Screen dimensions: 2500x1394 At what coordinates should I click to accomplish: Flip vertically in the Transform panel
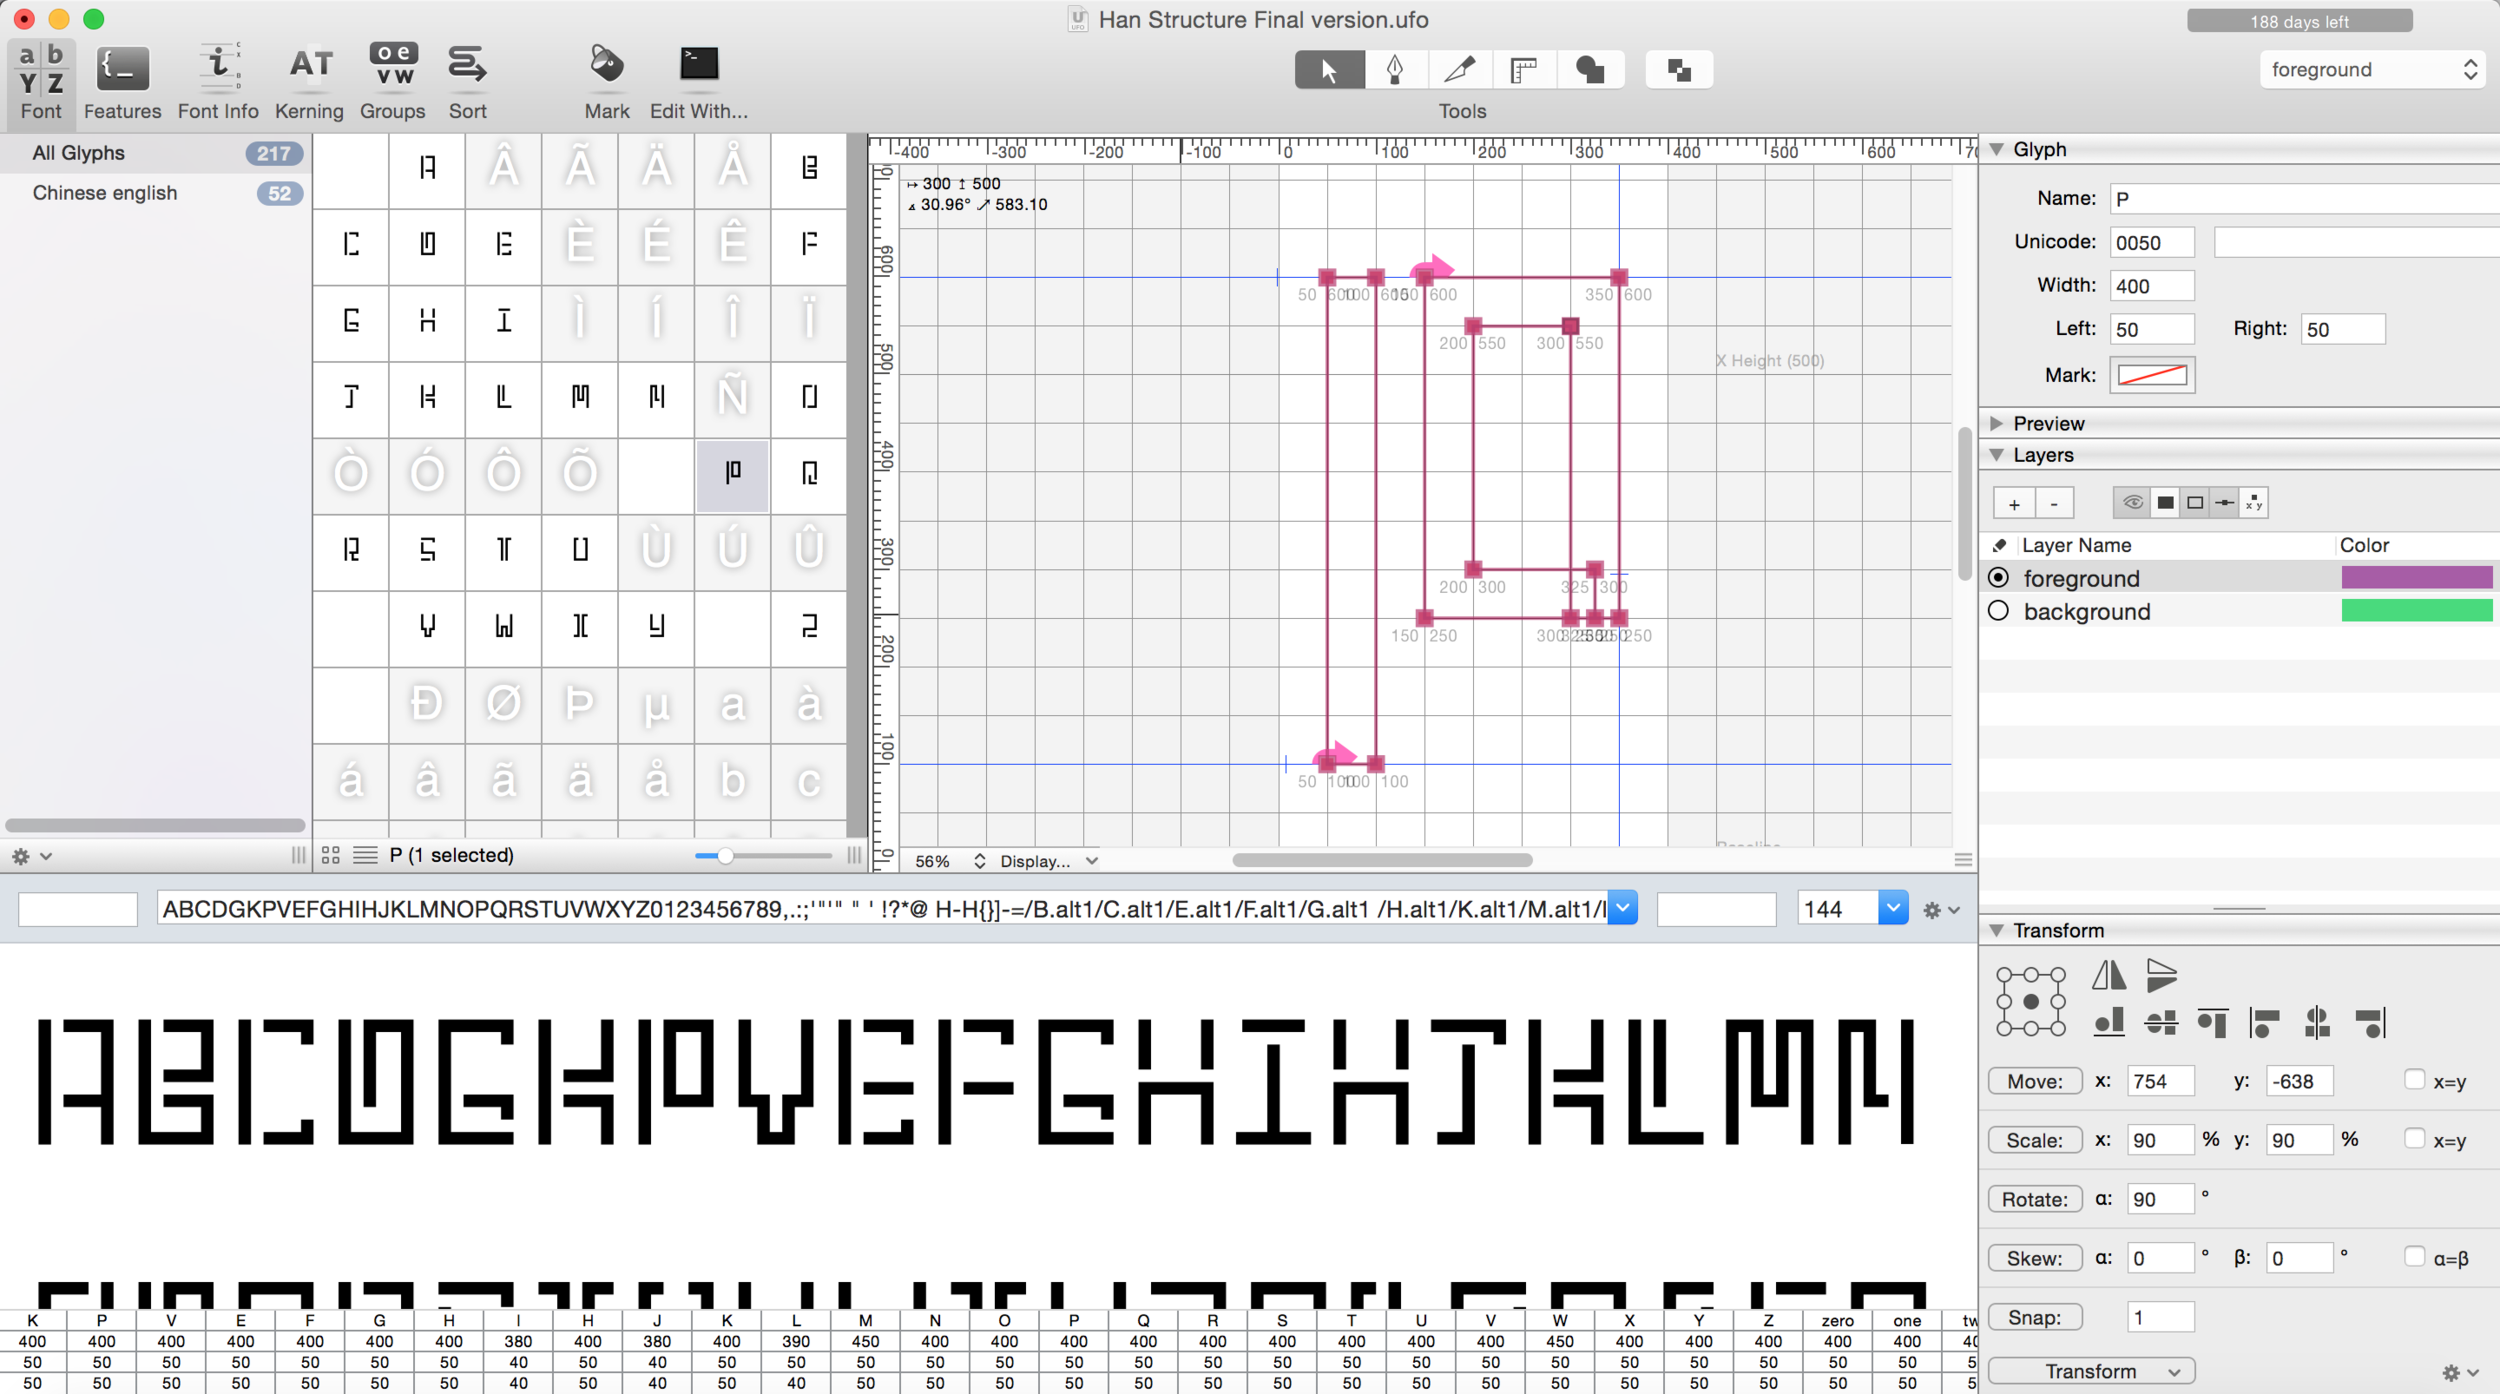coord(2161,974)
